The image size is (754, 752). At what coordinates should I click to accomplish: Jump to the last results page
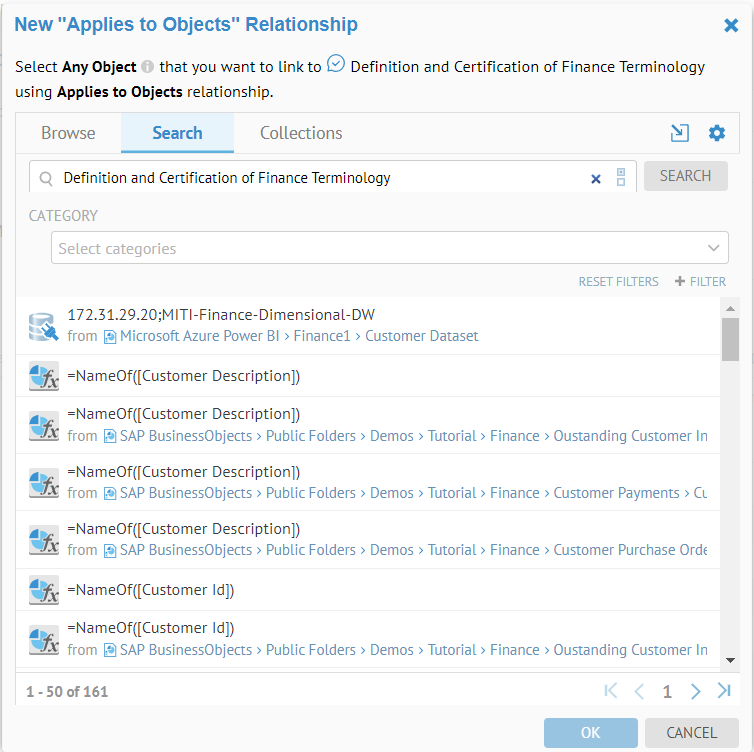(x=724, y=691)
